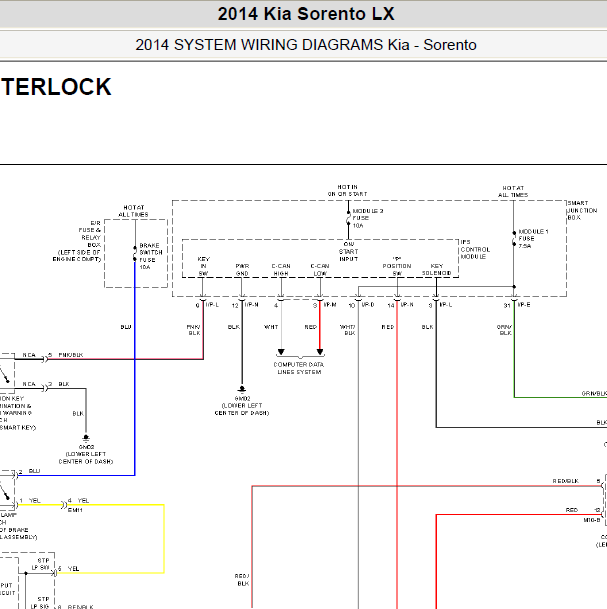This screenshot has height=609, width=607.
Task: Click the '(SMART KEY)' text
Action: 18,428
